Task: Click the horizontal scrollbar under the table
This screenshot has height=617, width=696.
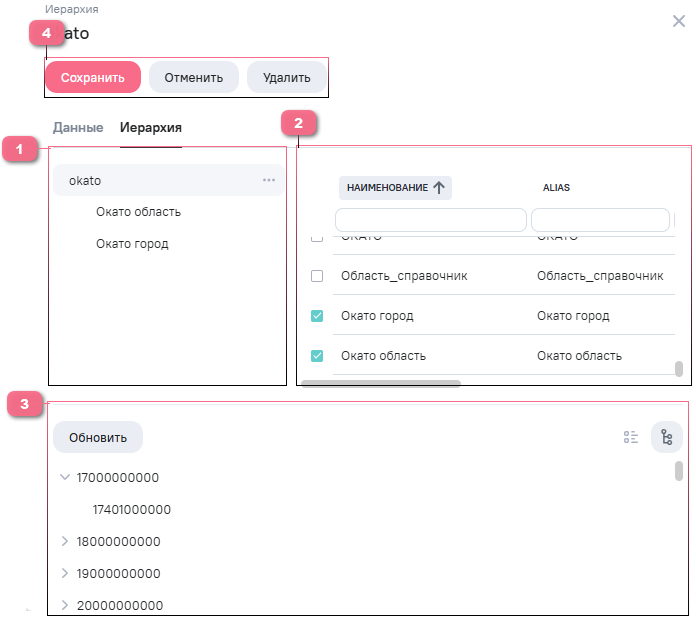Action: point(380,383)
